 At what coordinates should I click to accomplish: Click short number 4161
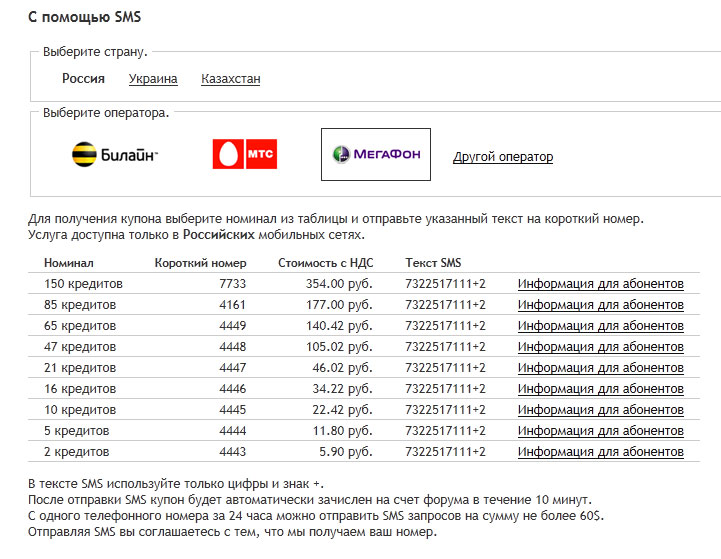[x=233, y=305]
